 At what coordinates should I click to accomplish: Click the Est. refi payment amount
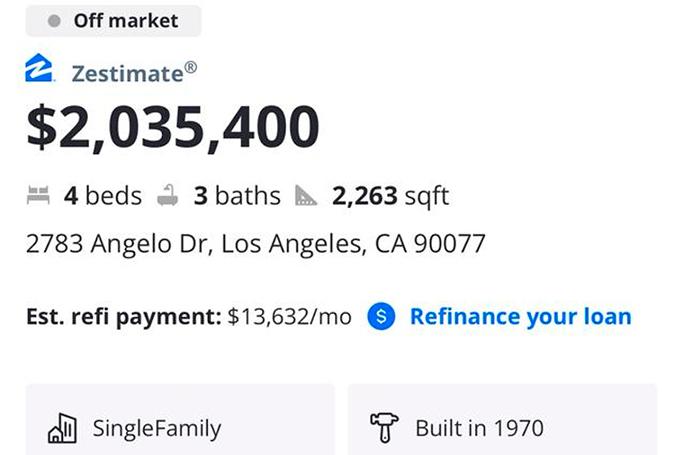289,317
